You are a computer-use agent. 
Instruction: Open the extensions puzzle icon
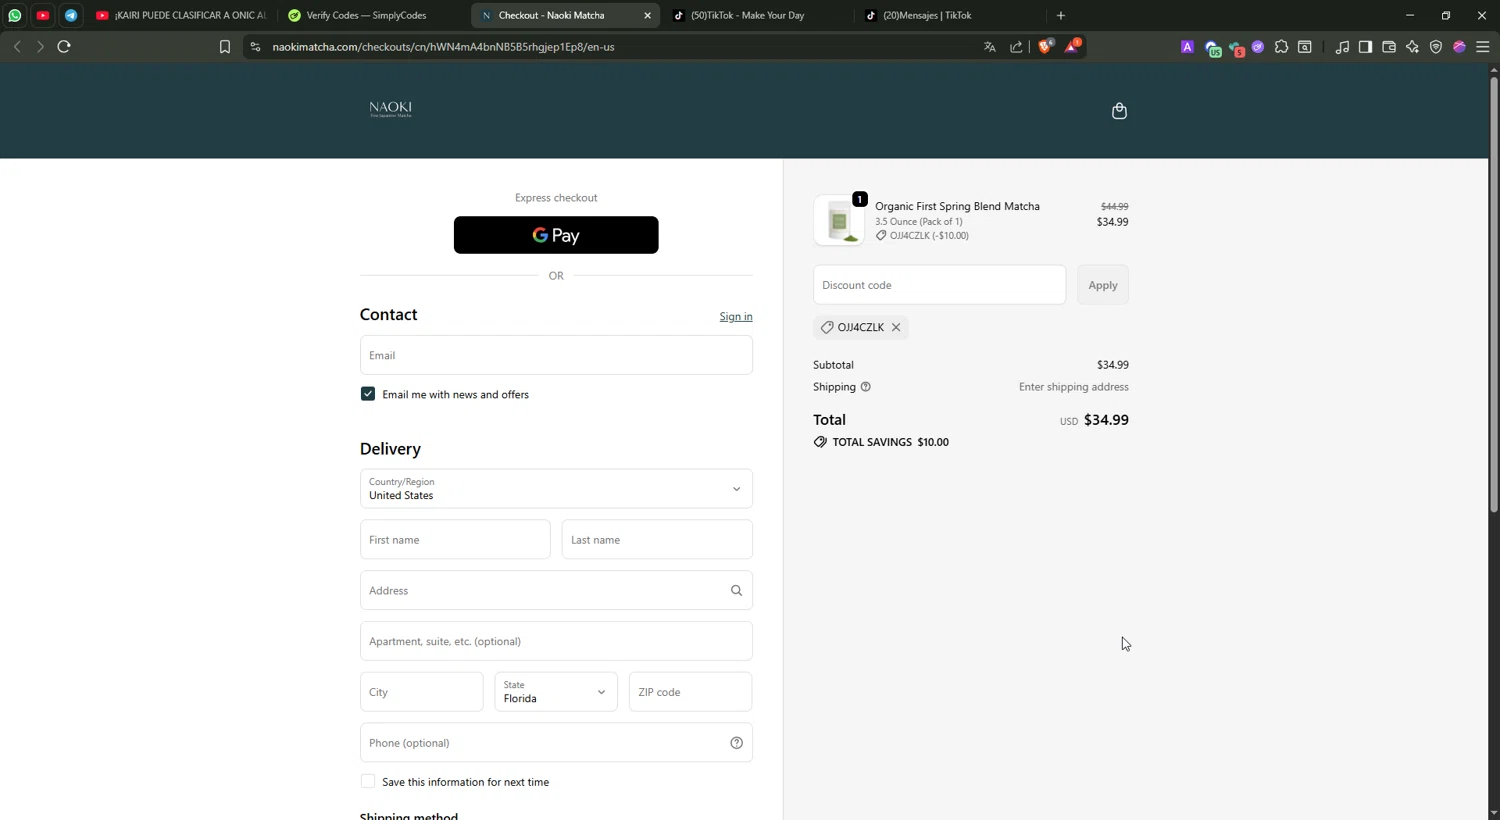[1282, 47]
